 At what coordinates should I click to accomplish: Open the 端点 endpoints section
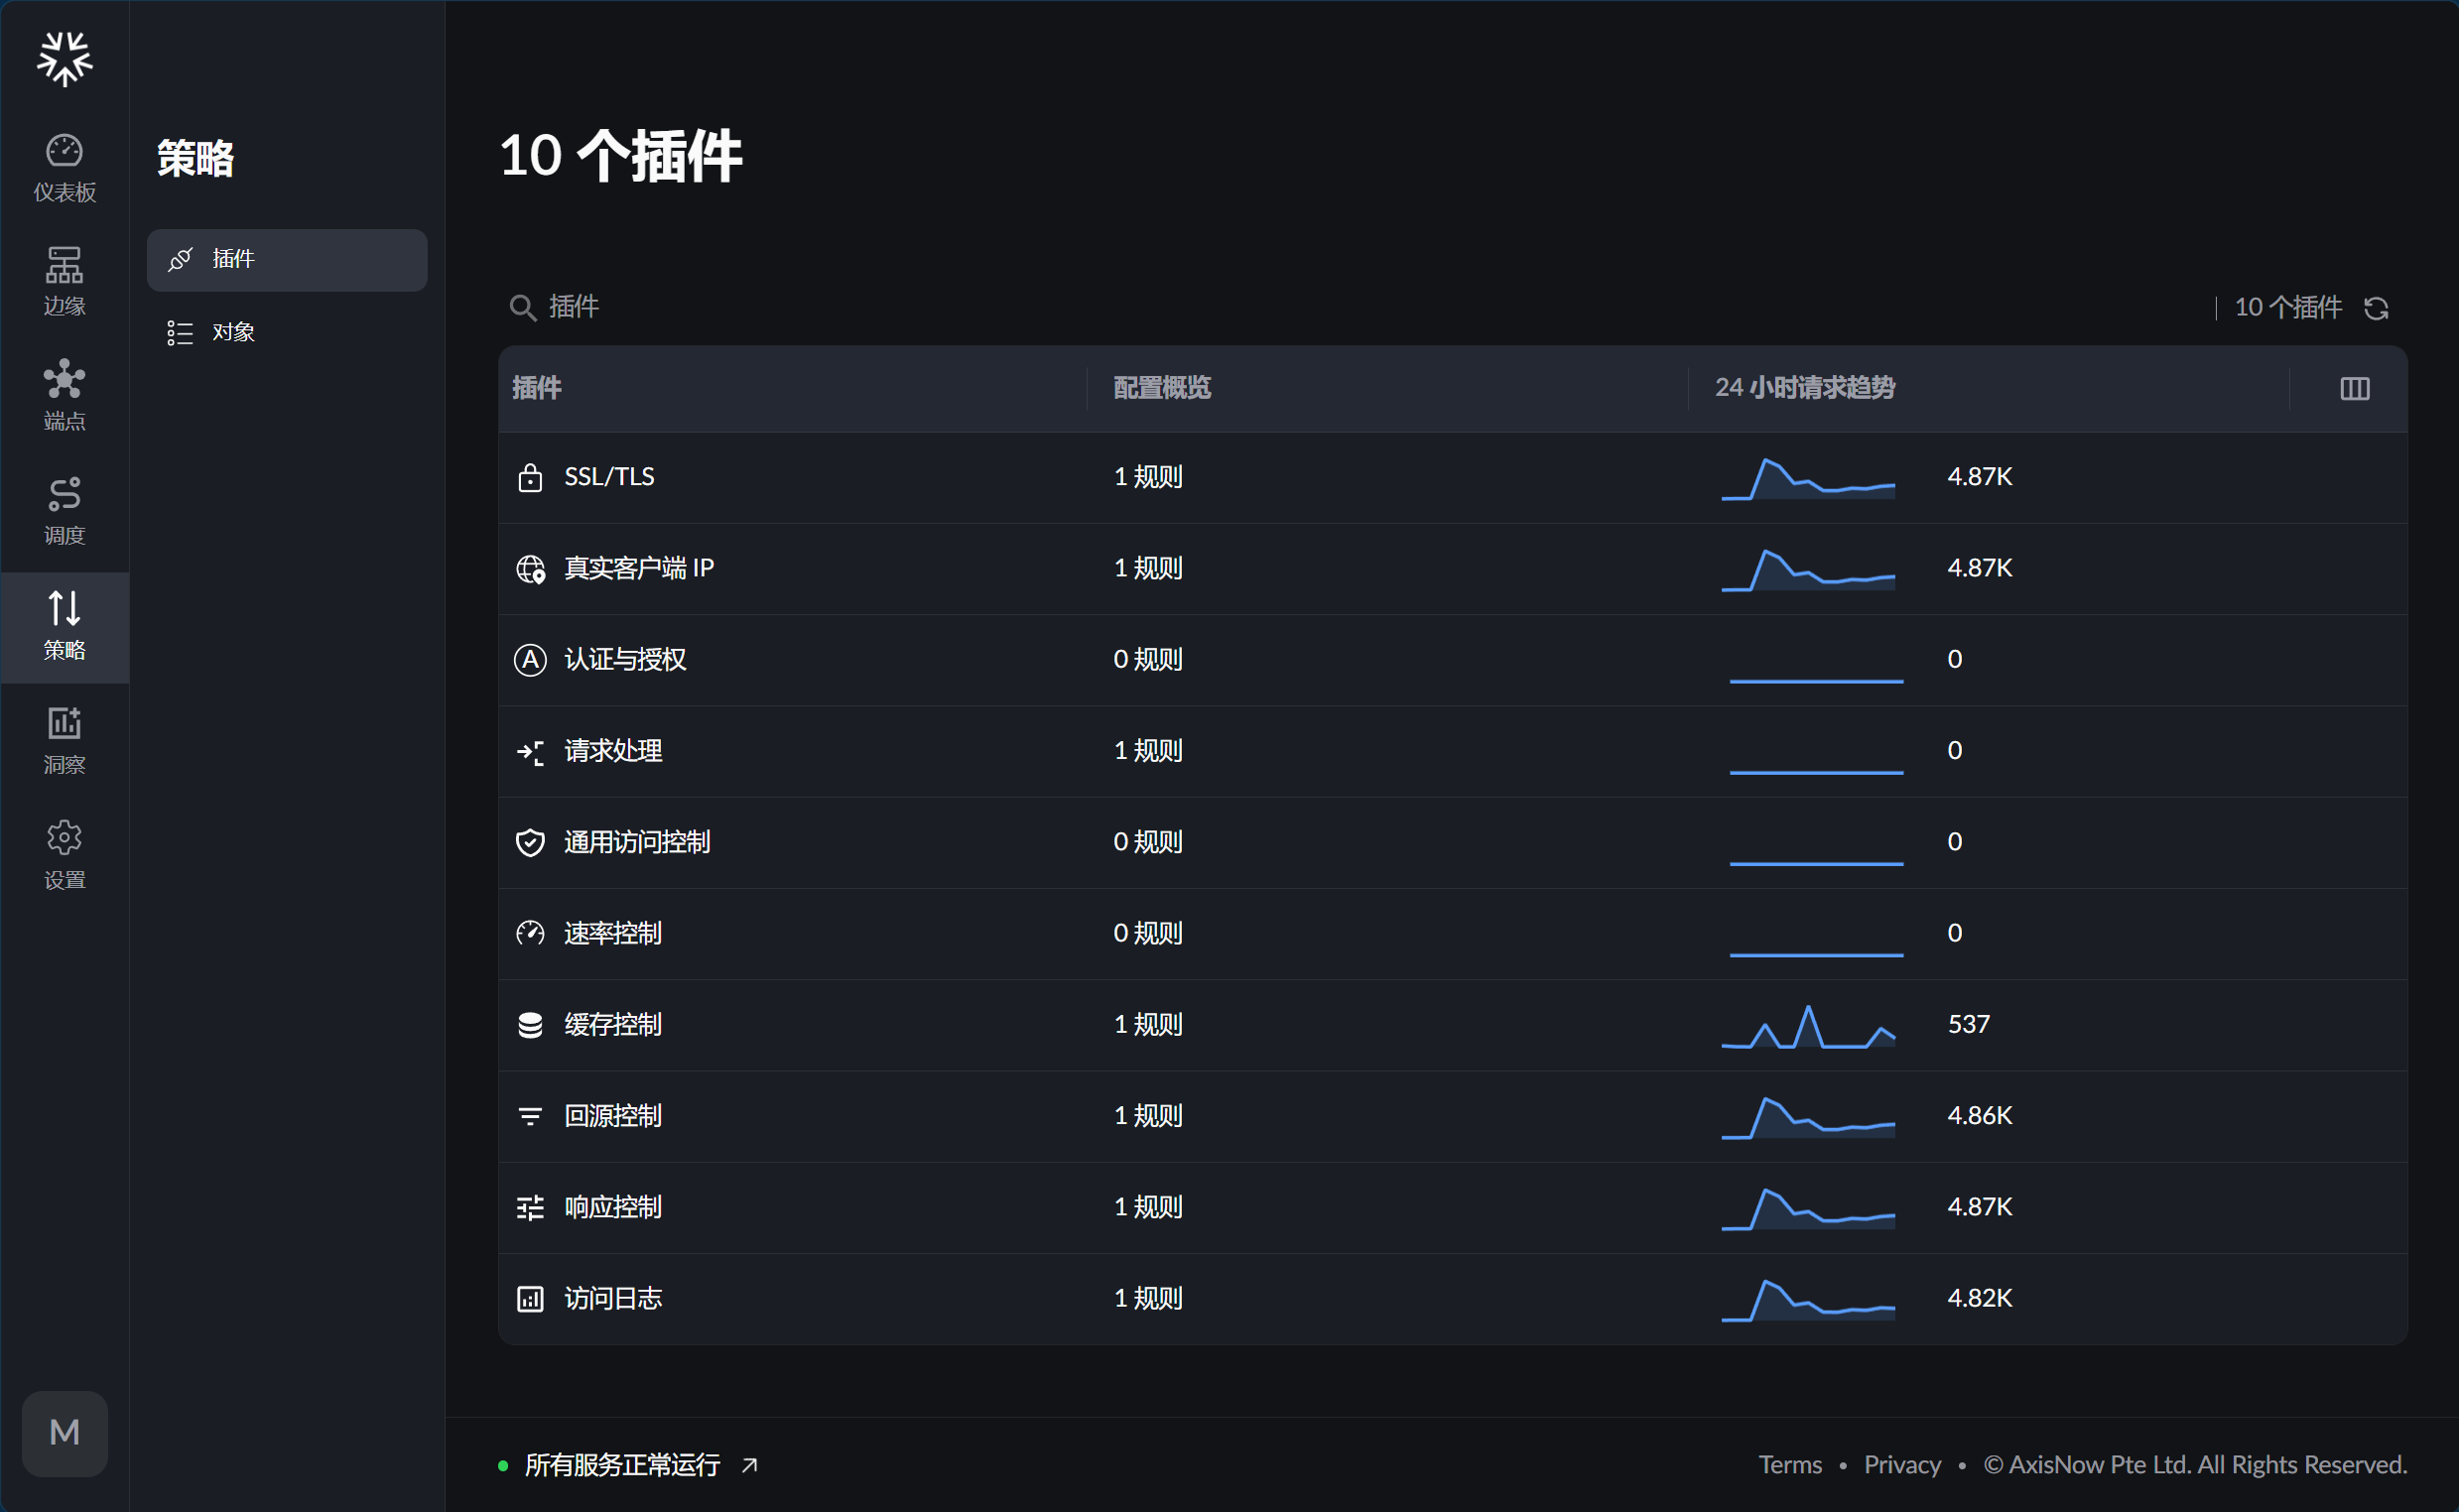(x=65, y=397)
